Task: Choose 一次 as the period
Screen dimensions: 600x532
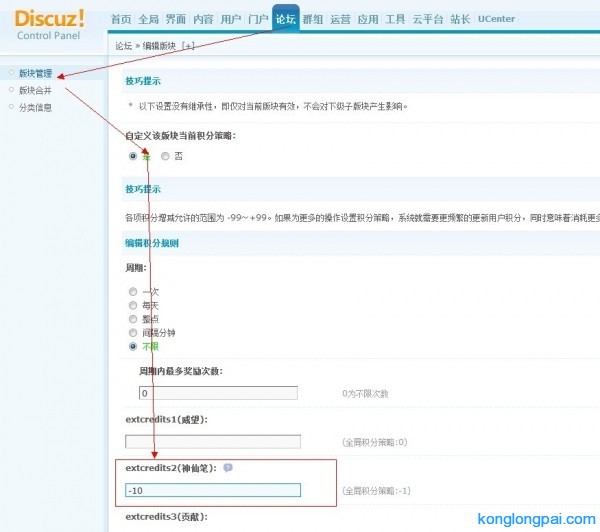Action: [x=133, y=291]
